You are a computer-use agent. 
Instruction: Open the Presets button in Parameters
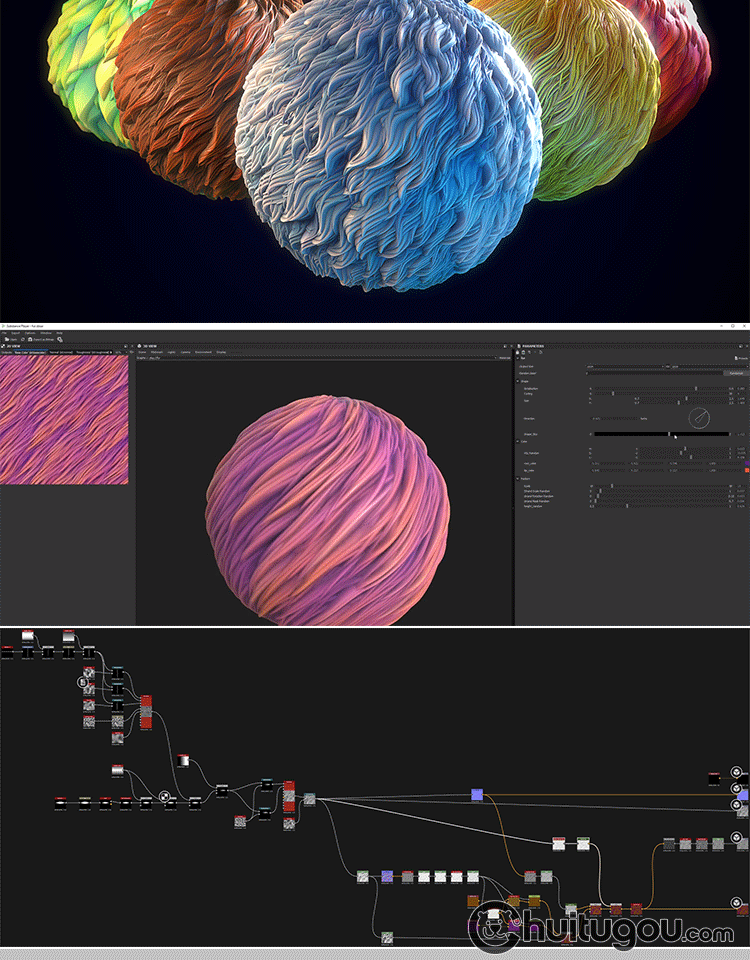740,358
